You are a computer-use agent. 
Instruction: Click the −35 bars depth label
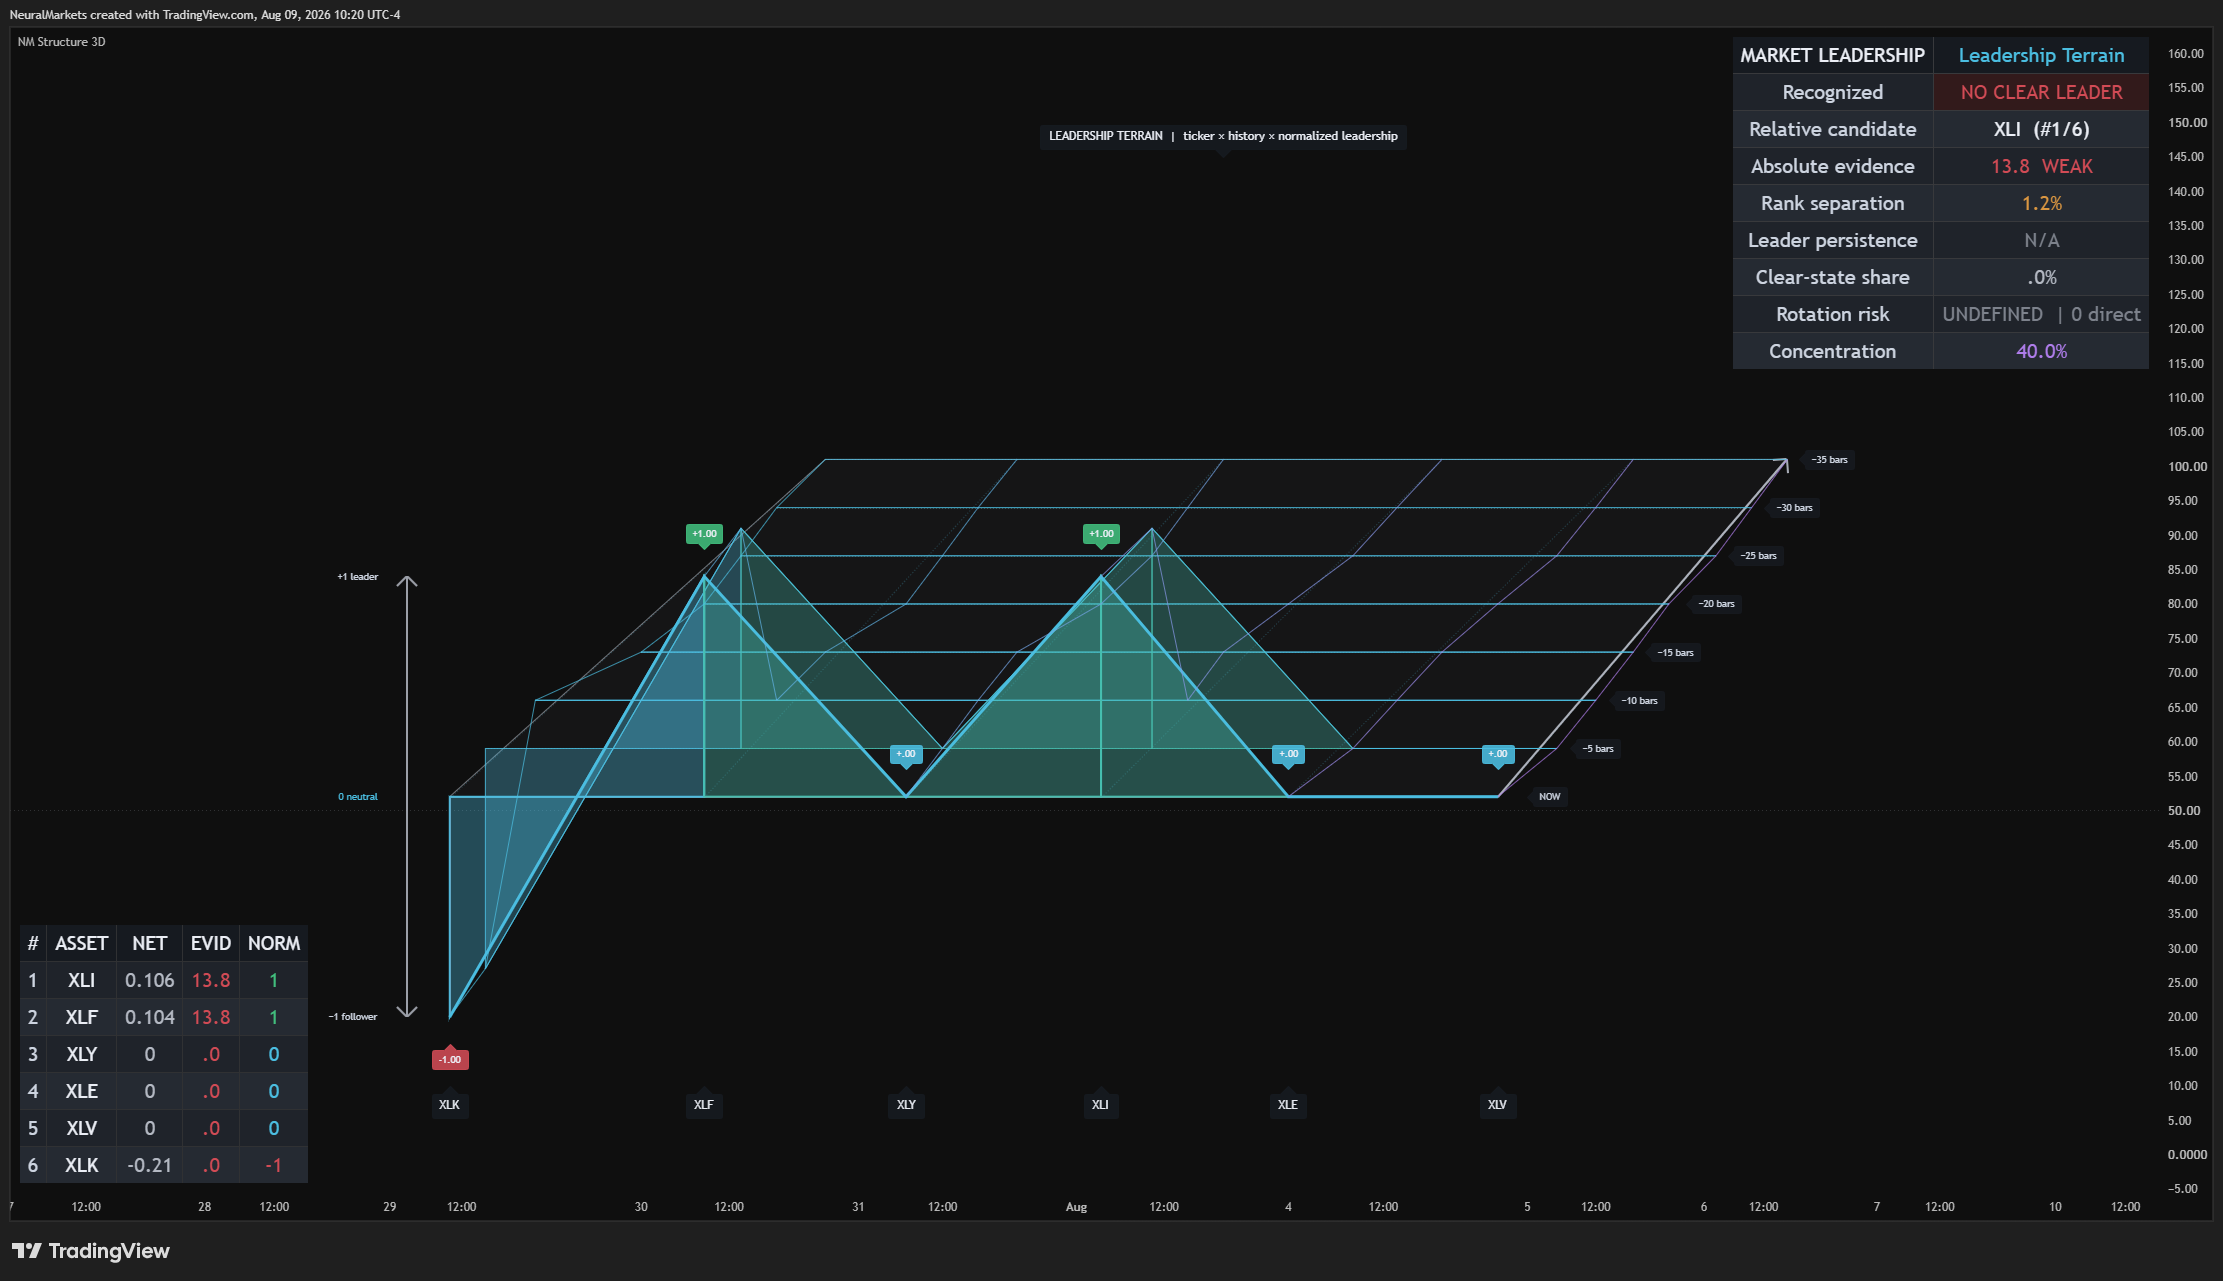pyautogui.click(x=1829, y=460)
